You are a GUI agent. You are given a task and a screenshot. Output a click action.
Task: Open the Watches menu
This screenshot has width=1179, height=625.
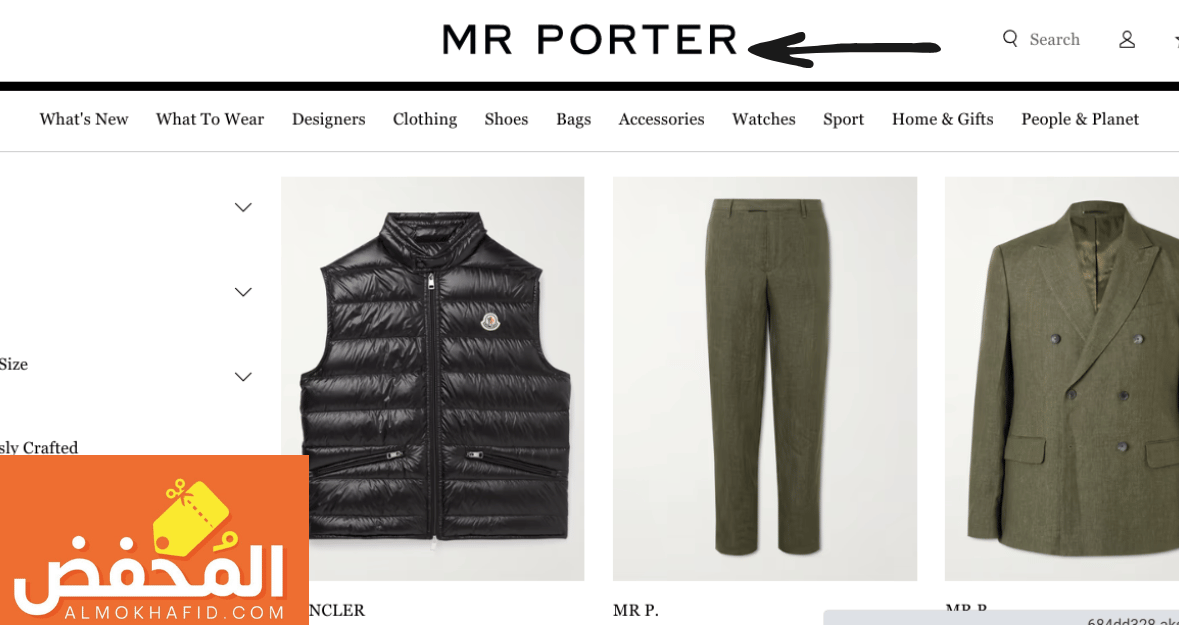pyautogui.click(x=764, y=119)
